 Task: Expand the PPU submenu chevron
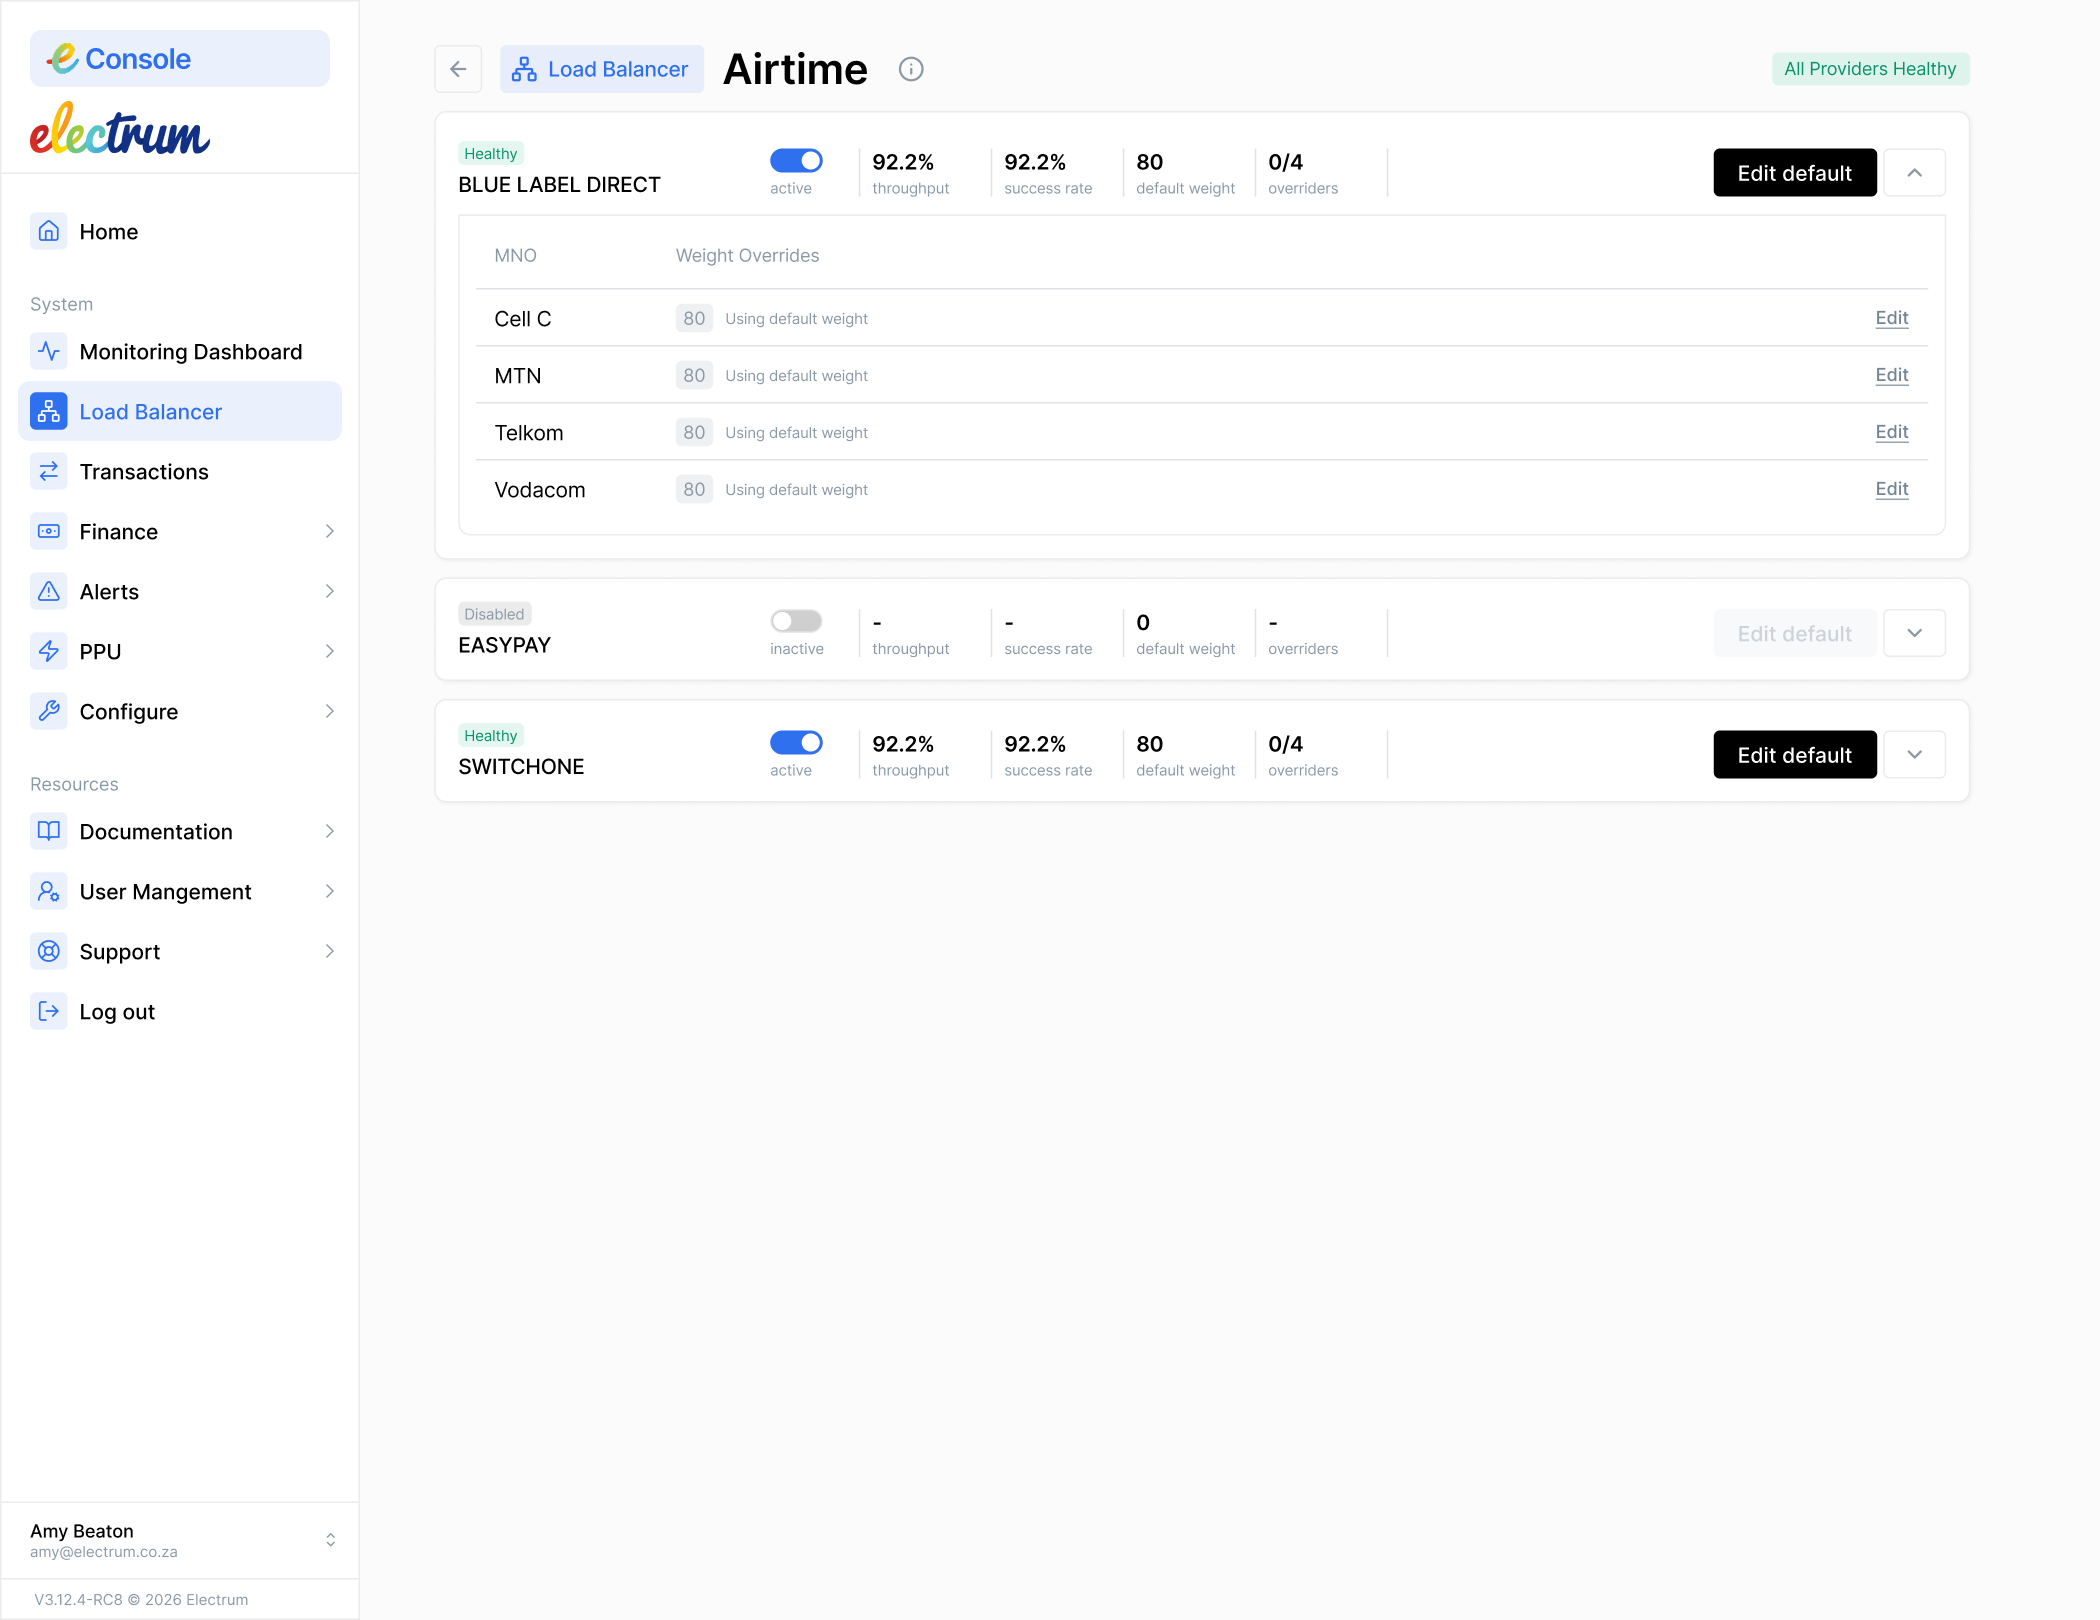[x=330, y=651]
